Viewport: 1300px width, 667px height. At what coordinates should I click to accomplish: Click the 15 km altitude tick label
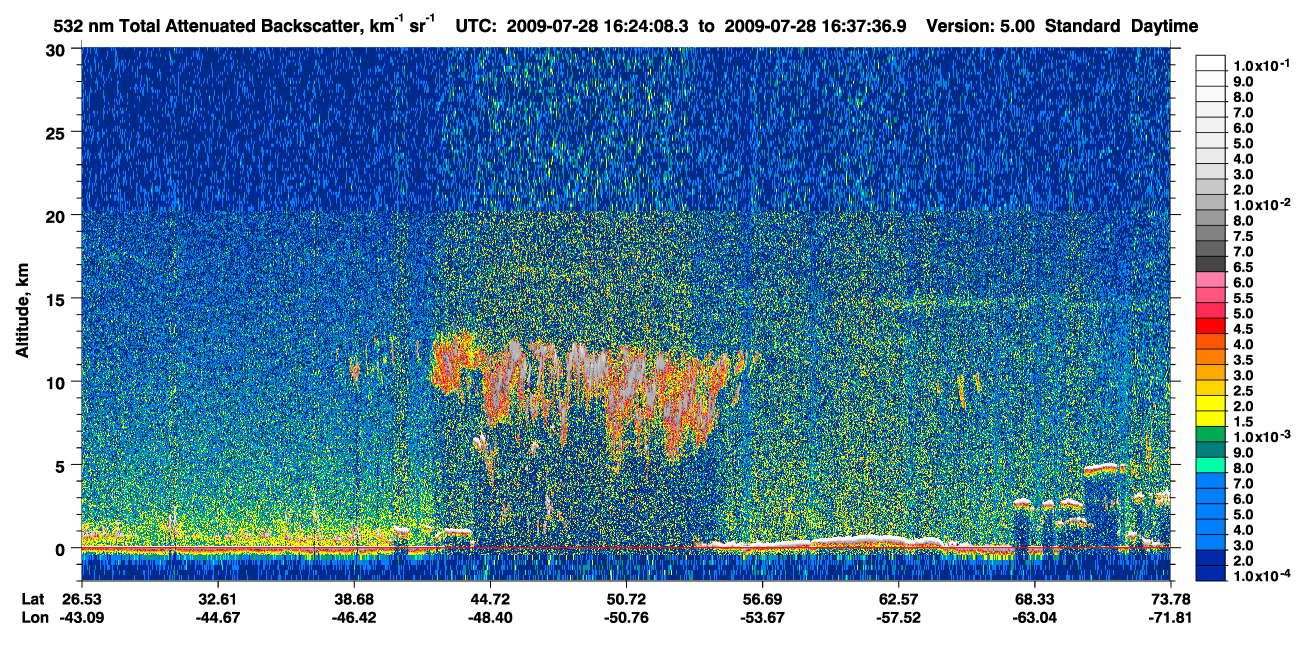coord(58,299)
